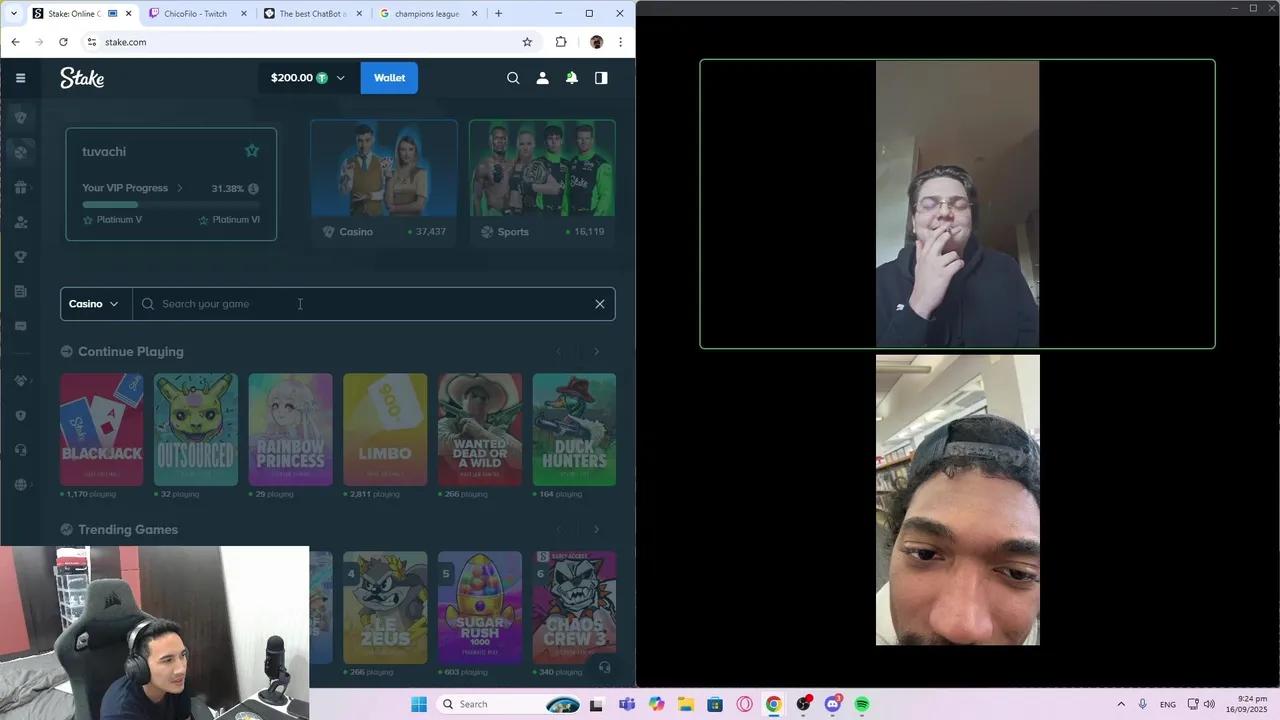Open the Chaos Crew 3 tile
The height and width of the screenshot is (720, 1280).
[574, 607]
